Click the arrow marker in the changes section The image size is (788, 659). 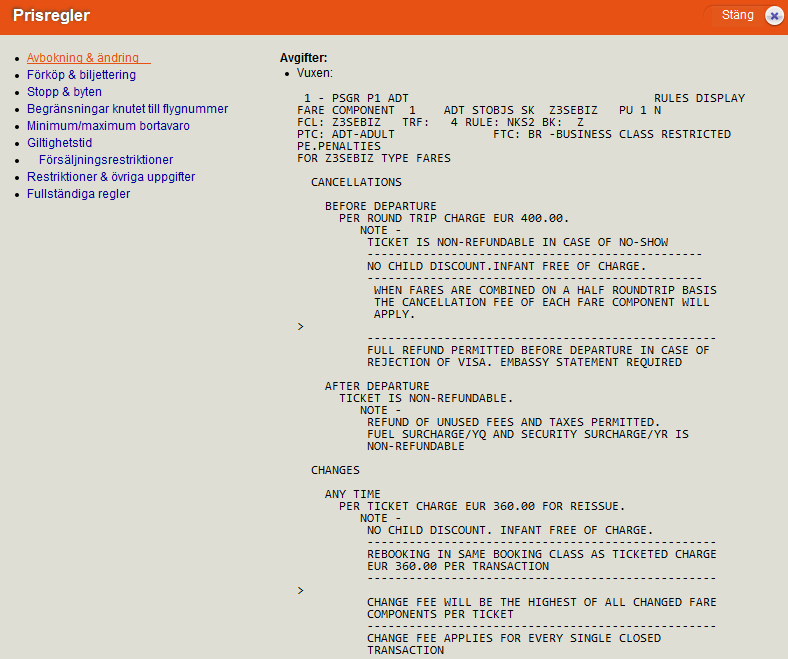300,591
